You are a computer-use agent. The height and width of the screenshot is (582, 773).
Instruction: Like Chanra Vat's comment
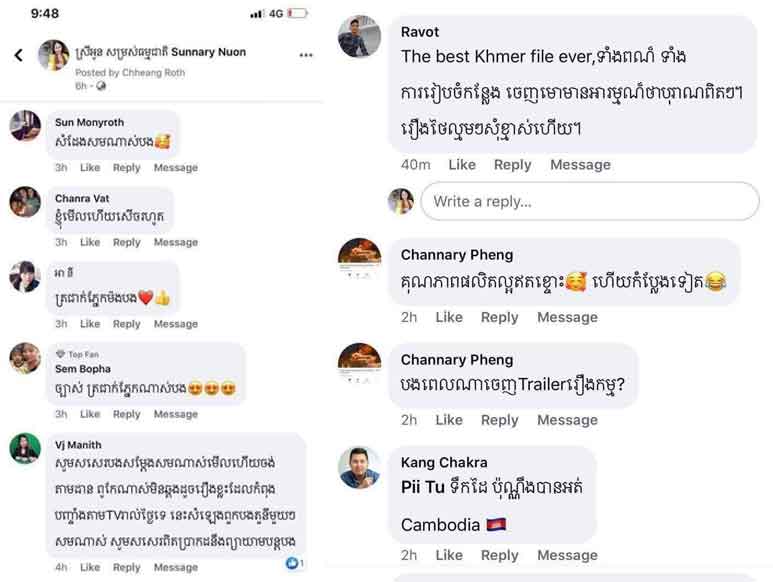click(x=90, y=242)
